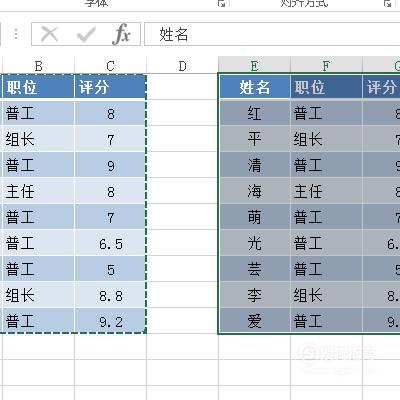Viewport: 400px width, 400px height.
Task: Open the Alignment group dialog launcher
Action: tap(387, 4)
